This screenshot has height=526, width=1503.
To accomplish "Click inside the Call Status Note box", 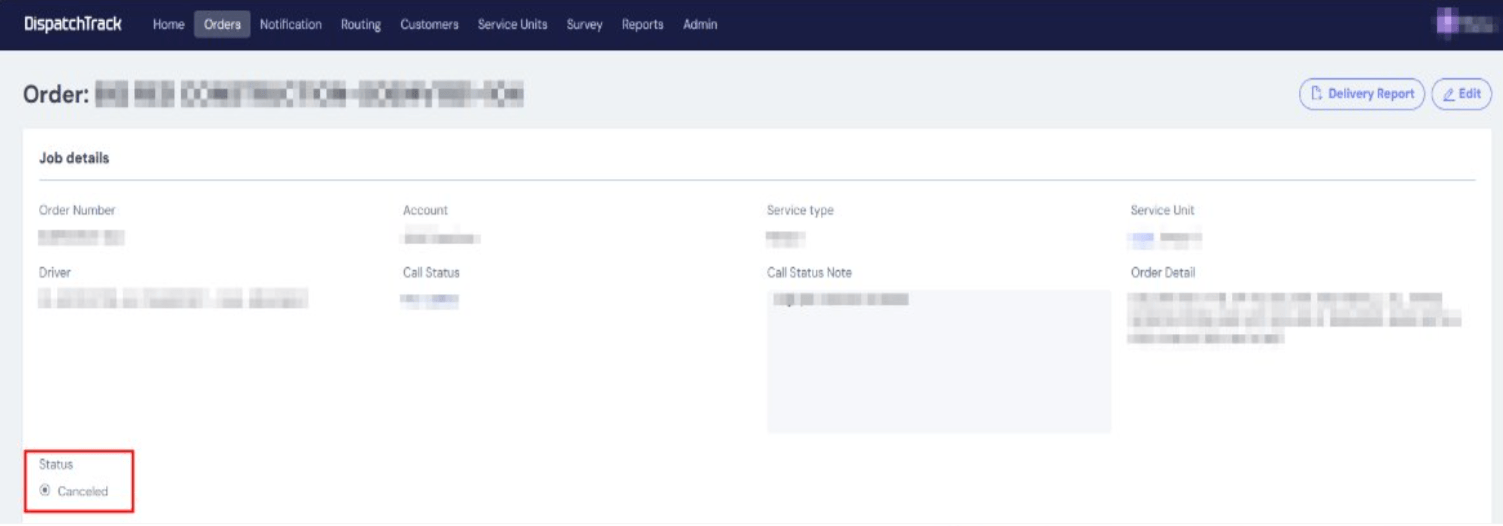I will (938, 361).
